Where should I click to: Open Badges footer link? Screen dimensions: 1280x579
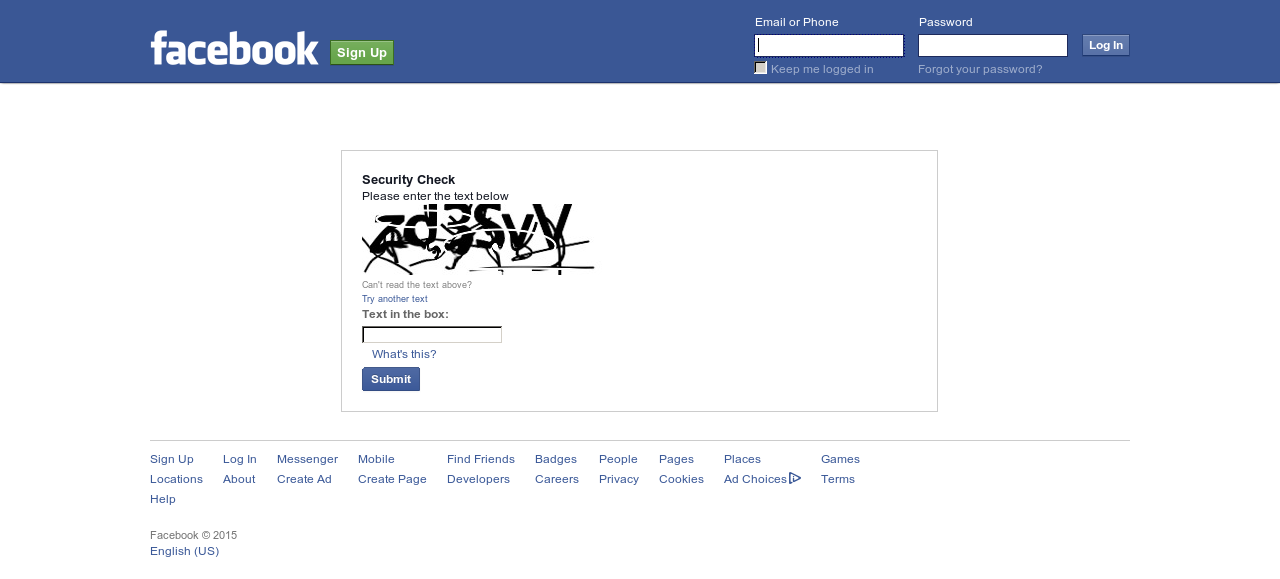point(556,459)
